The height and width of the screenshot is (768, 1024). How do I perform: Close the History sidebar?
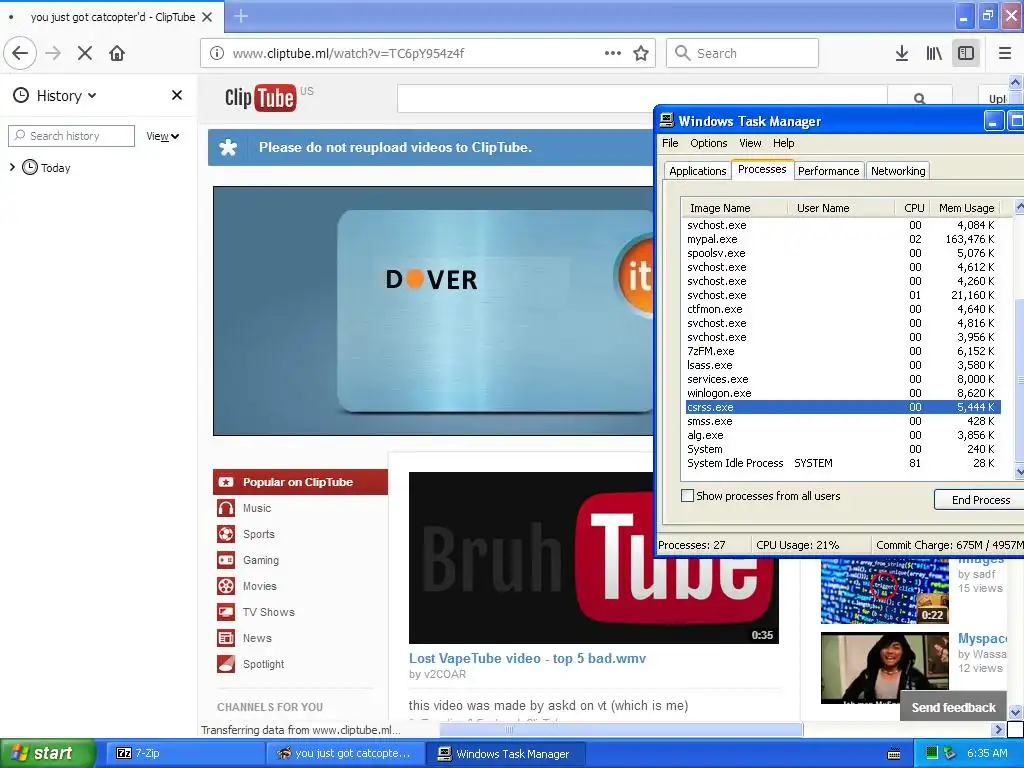pyautogui.click(x=177, y=95)
